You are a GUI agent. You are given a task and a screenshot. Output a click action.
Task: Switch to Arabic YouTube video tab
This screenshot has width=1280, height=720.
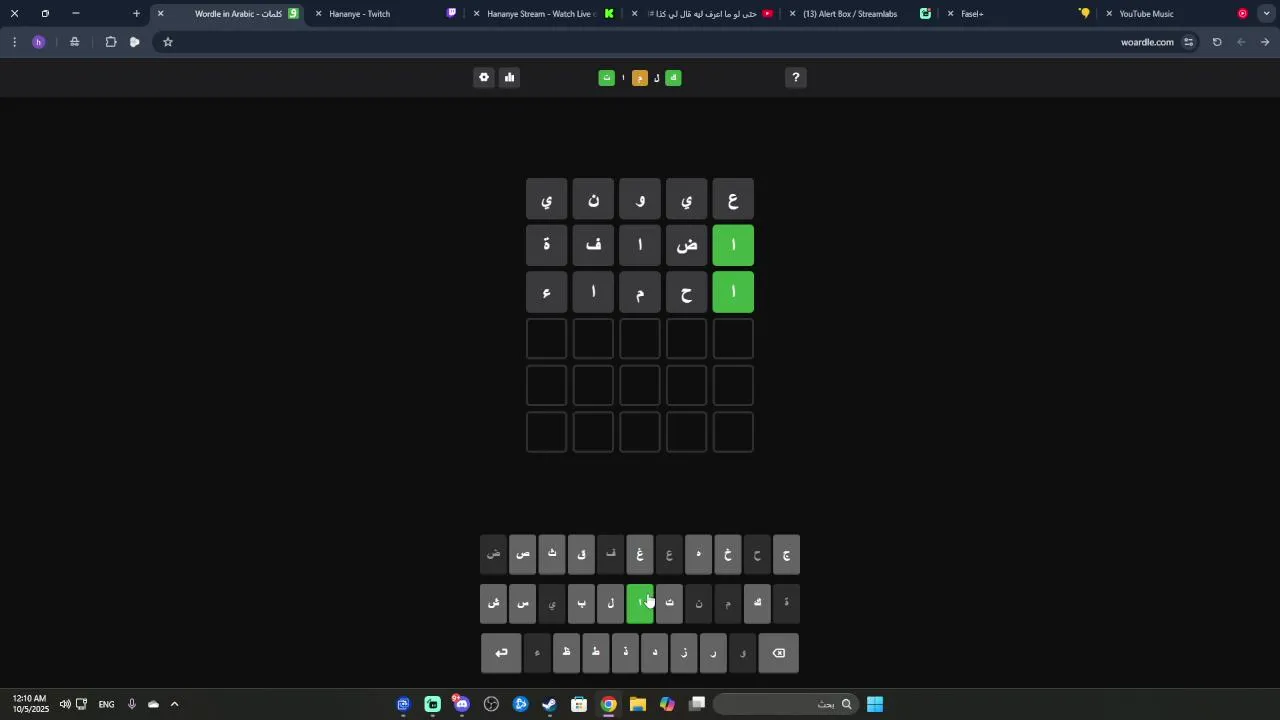pyautogui.click(x=703, y=14)
